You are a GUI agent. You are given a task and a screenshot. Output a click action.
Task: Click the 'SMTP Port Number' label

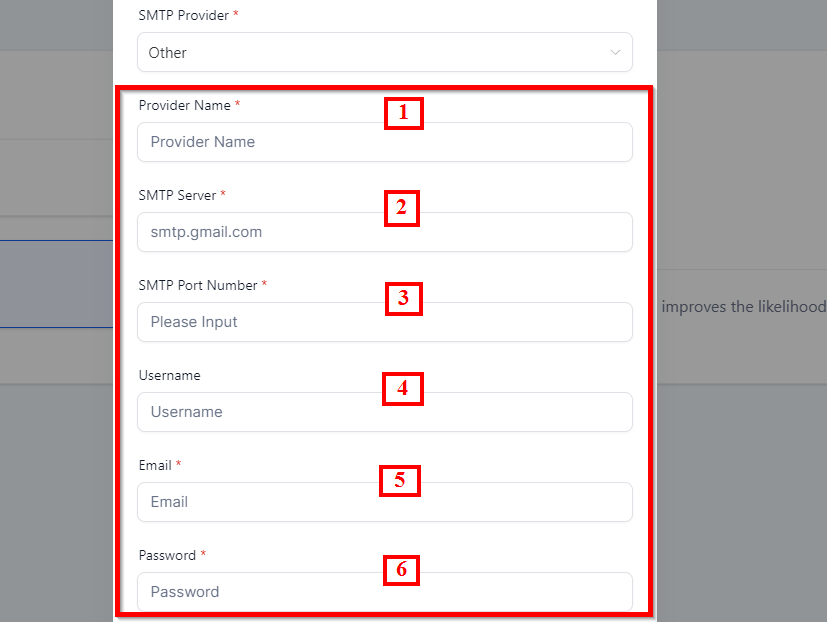[198, 285]
